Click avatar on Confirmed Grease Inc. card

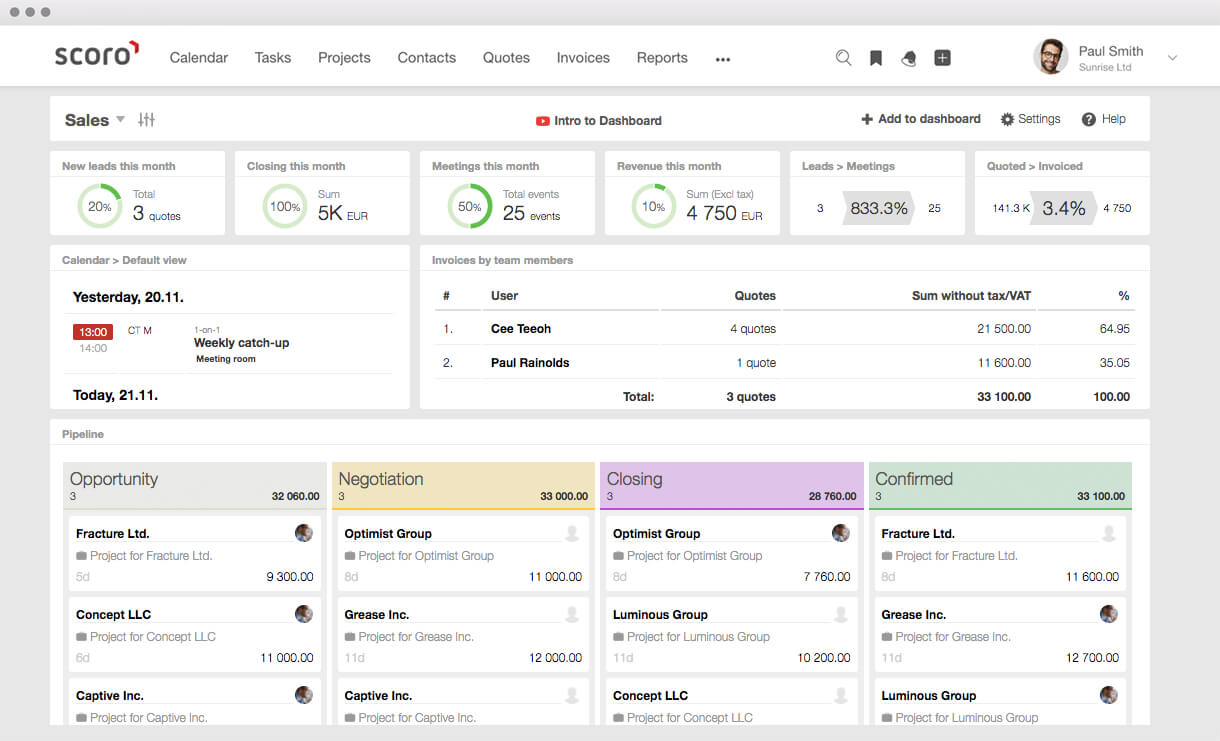[x=1109, y=614]
